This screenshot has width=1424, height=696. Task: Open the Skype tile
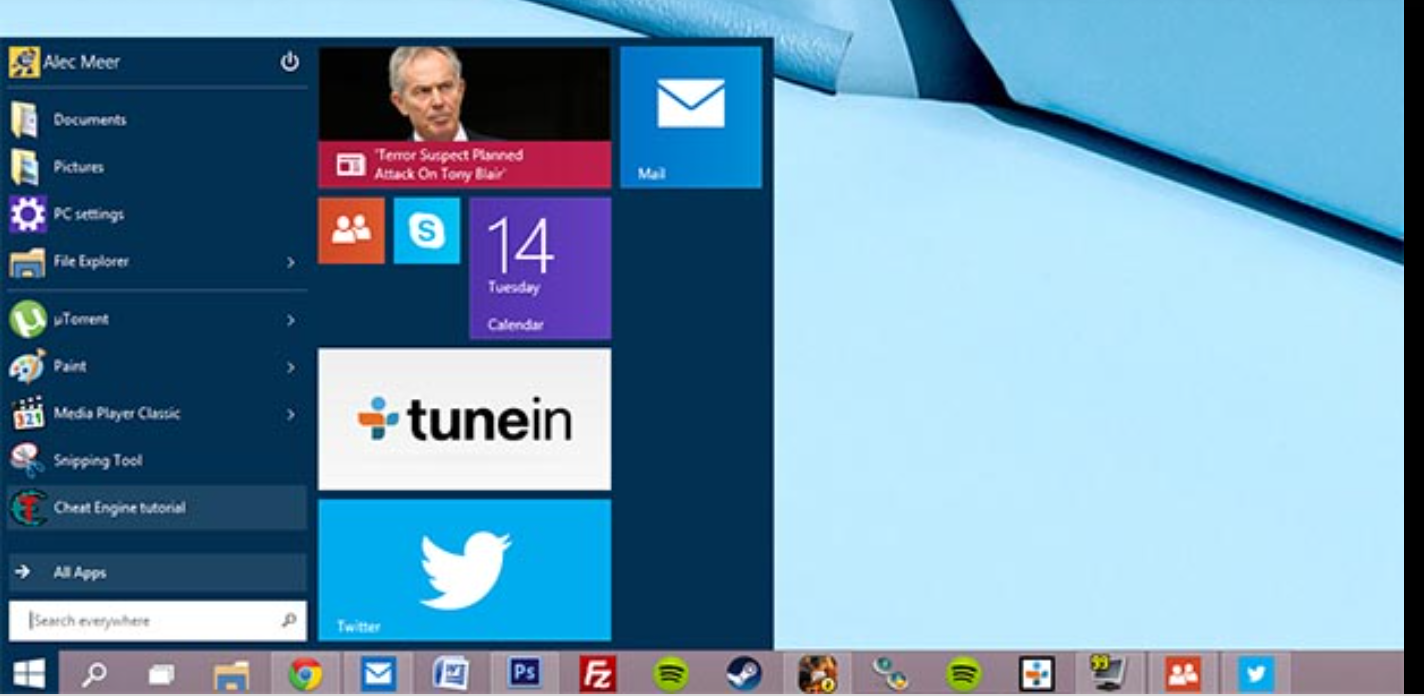click(427, 230)
